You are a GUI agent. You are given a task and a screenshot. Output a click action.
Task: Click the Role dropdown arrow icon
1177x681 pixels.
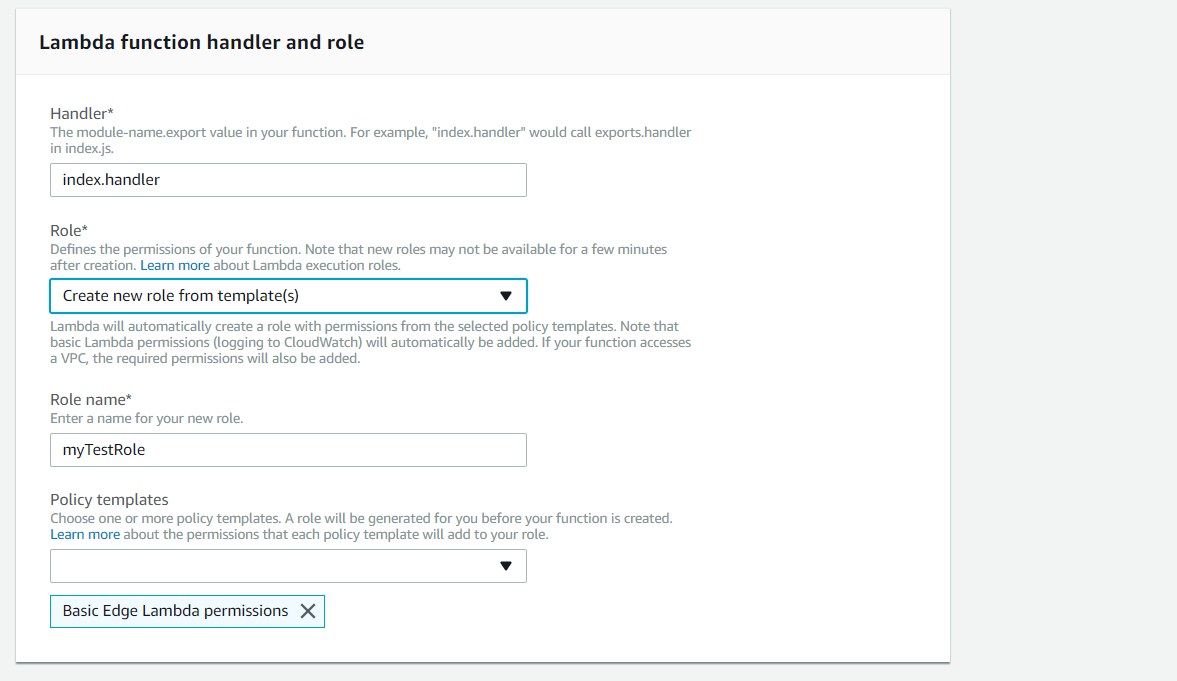click(x=506, y=296)
